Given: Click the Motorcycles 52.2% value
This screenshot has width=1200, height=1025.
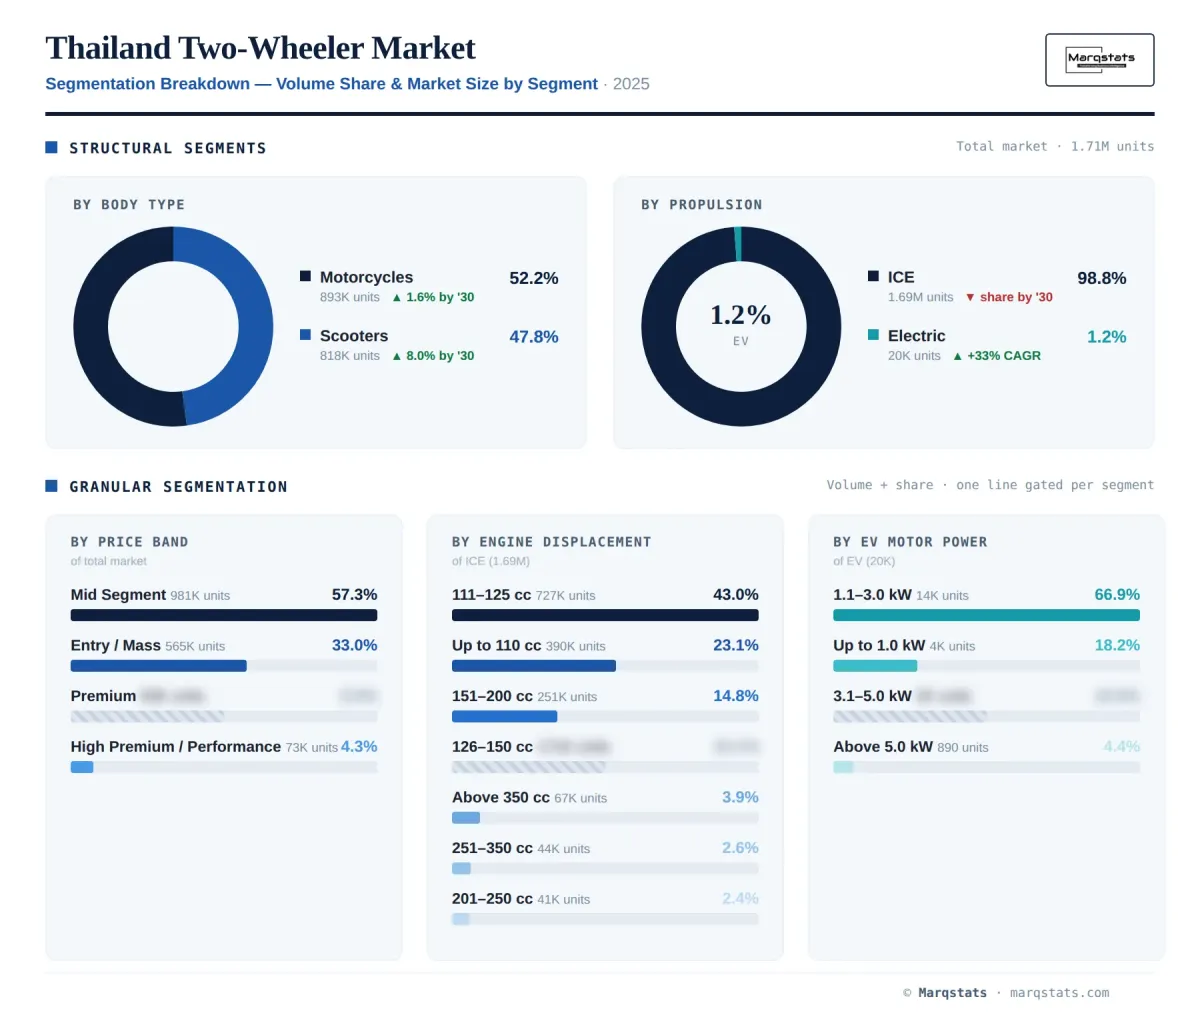Looking at the screenshot, I should coord(534,278).
